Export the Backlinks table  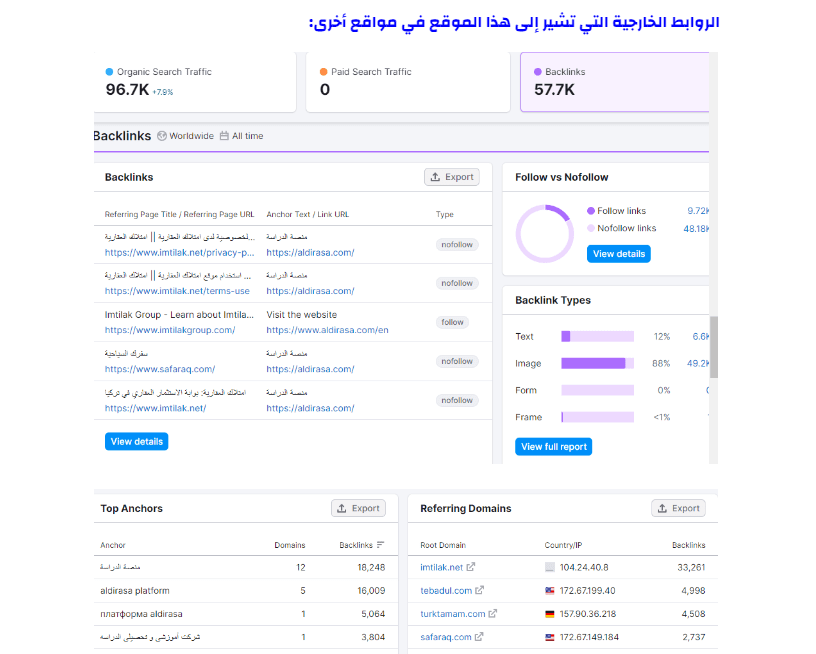click(x=452, y=177)
